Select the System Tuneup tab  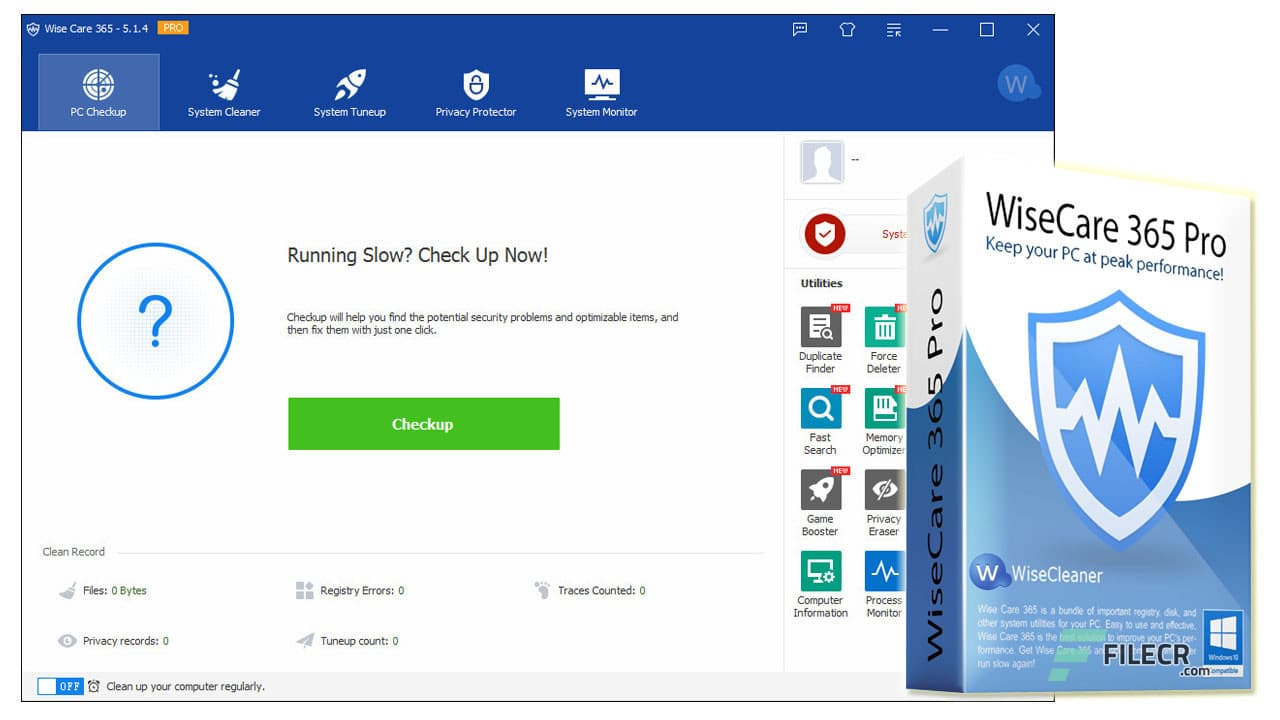[x=349, y=91]
